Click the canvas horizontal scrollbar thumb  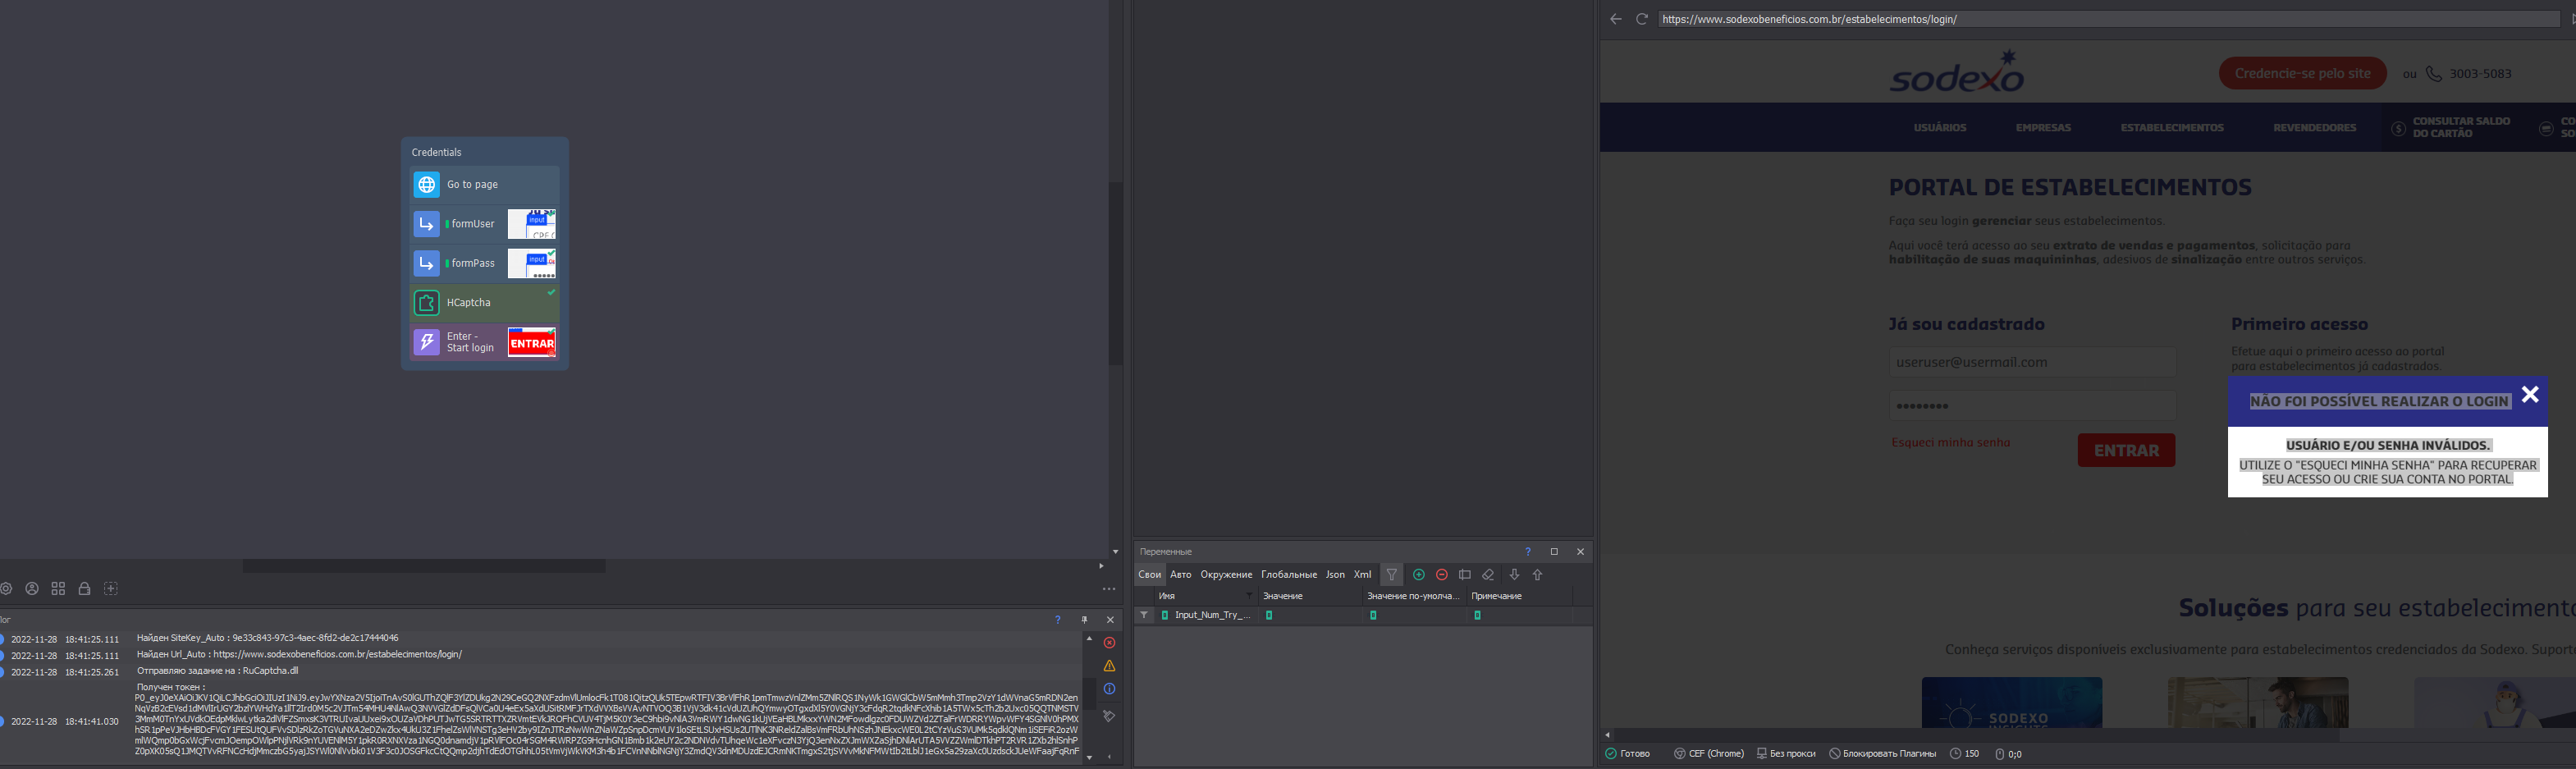pos(424,566)
